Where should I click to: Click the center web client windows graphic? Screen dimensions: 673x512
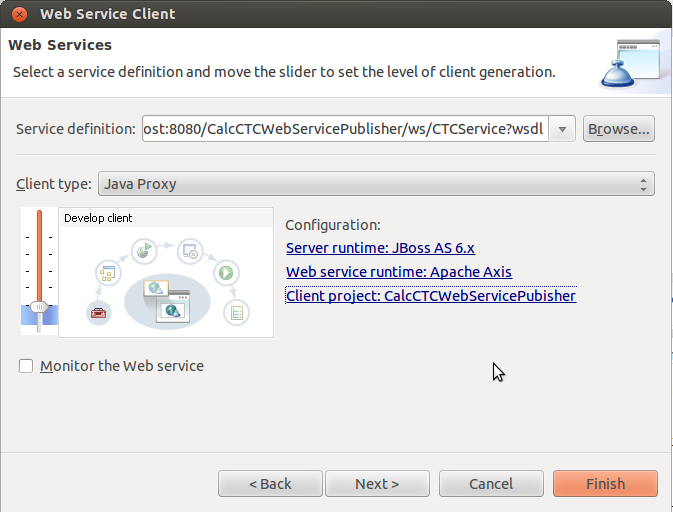(x=167, y=301)
